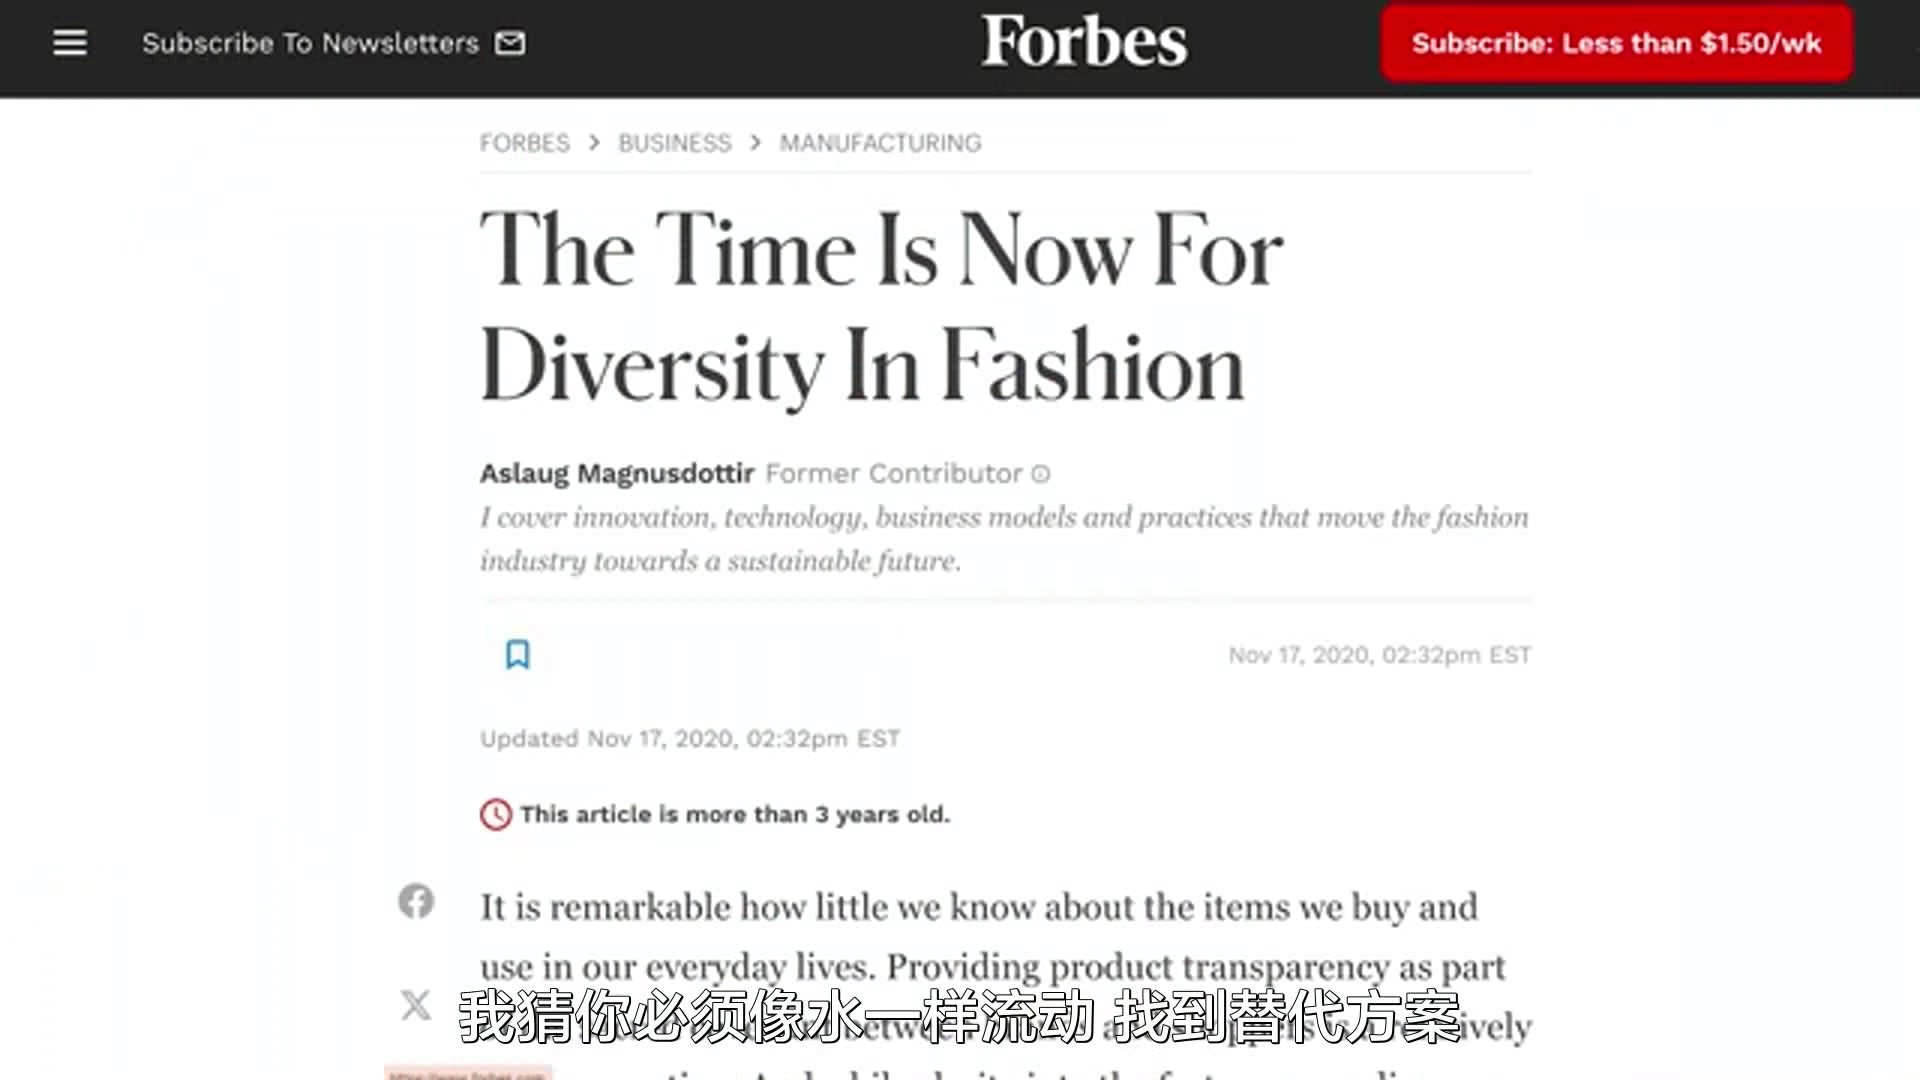Image resolution: width=1920 pixels, height=1080 pixels.
Task: Click the Subscribe Less than $1.50/wk button
Action: click(1616, 43)
